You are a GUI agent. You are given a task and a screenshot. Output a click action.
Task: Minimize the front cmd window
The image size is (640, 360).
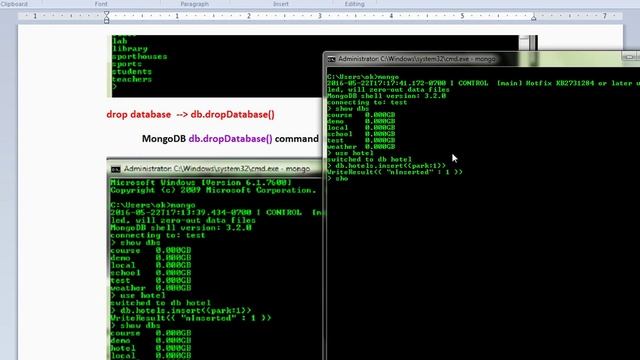click(x=629, y=57)
